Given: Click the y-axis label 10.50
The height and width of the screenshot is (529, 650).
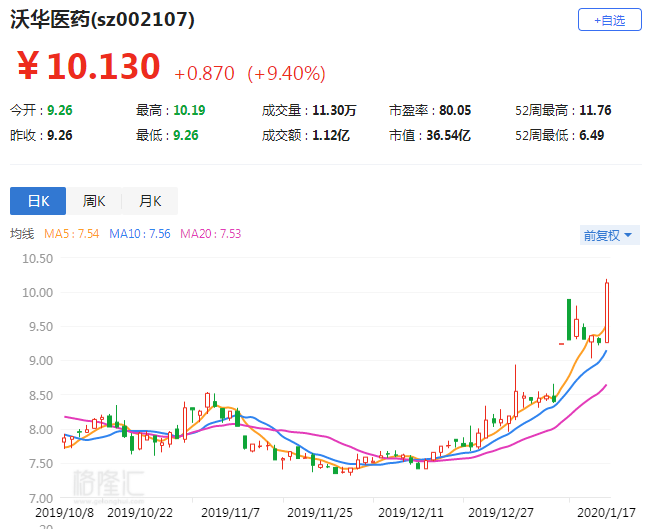Looking at the screenshot, I should coord(38,259).
